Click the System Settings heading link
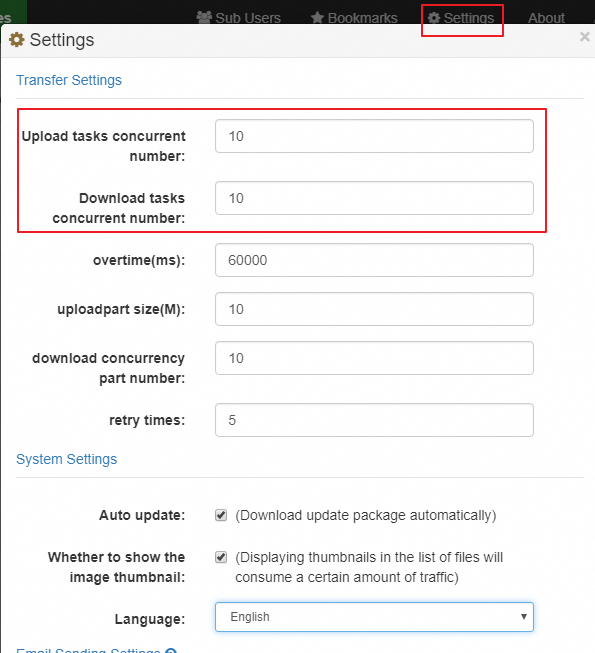This screenshot has width=595, height=653. 67,459
